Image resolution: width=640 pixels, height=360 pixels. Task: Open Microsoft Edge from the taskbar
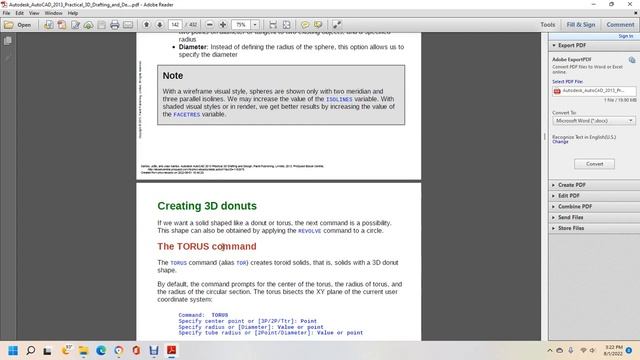(101, 351)
